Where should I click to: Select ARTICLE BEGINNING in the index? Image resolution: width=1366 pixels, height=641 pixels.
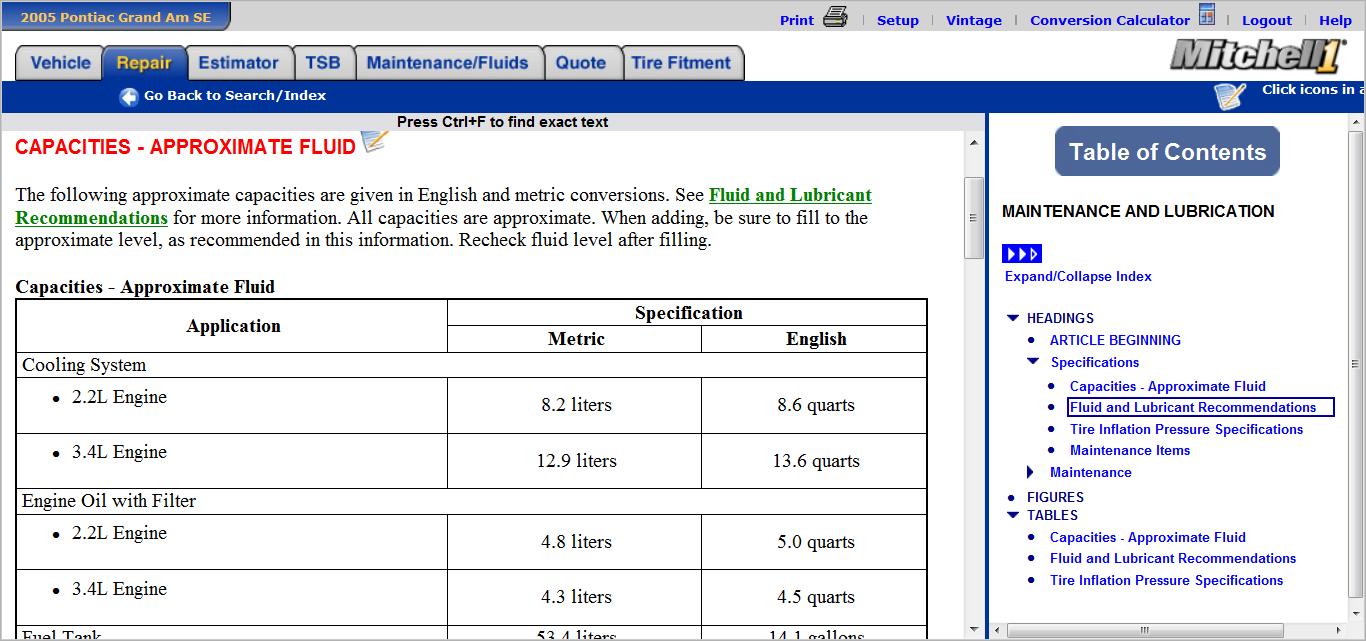(x=1115, y=340)
